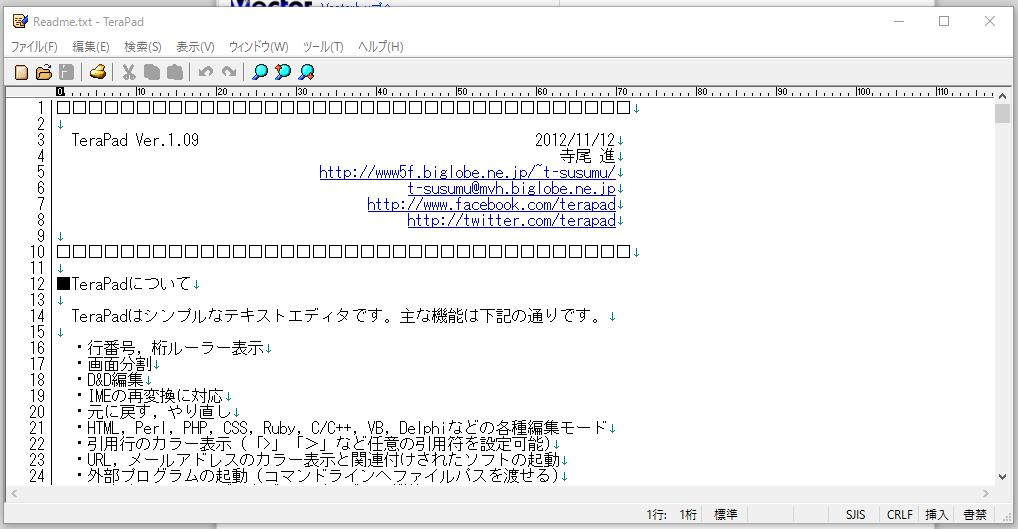Image resolution: width=1018 pixels, height=529 pixels.
Task: Open the facebook.com/terapad link
Action: click(x=491, y=204)
